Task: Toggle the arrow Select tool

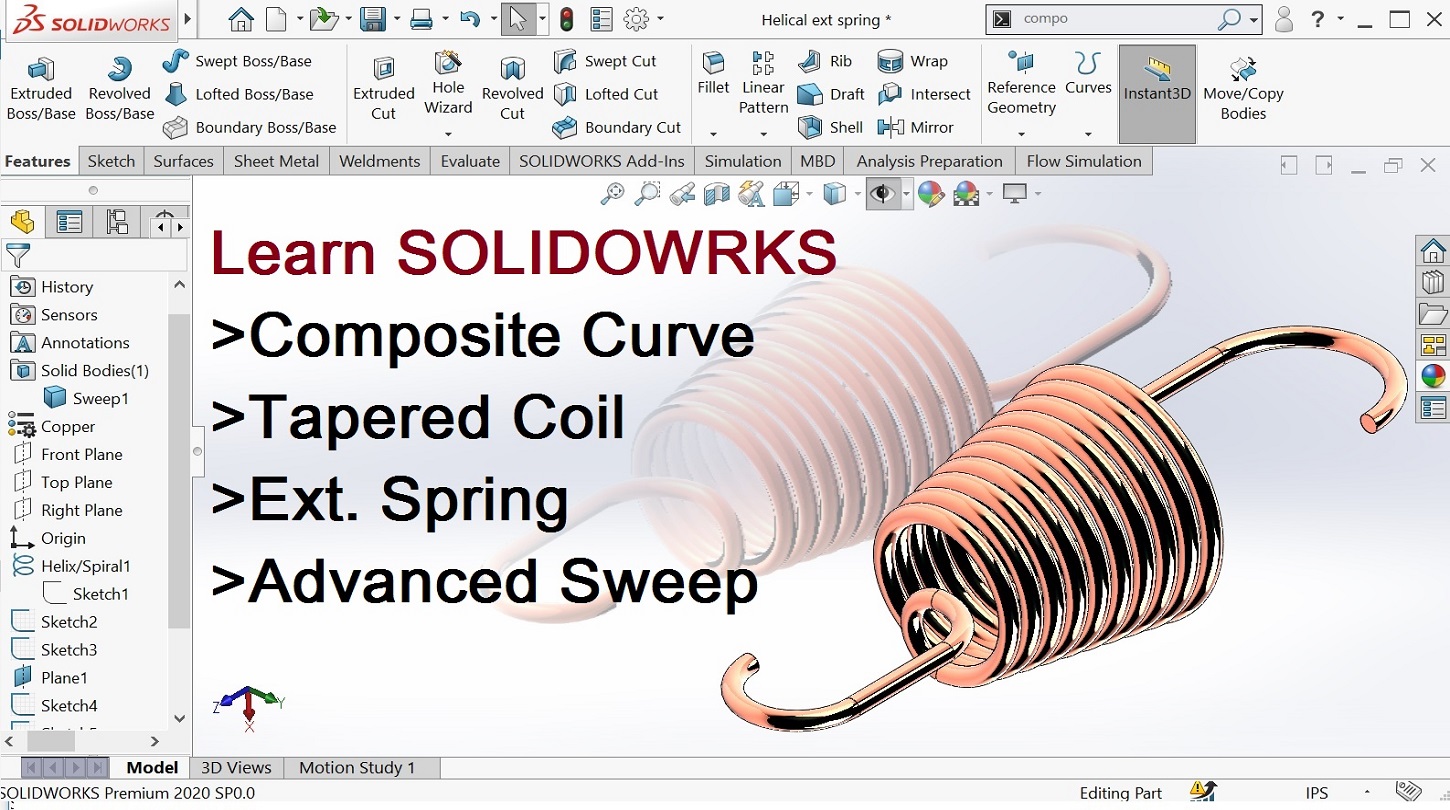Action: (x=517, y=19)
